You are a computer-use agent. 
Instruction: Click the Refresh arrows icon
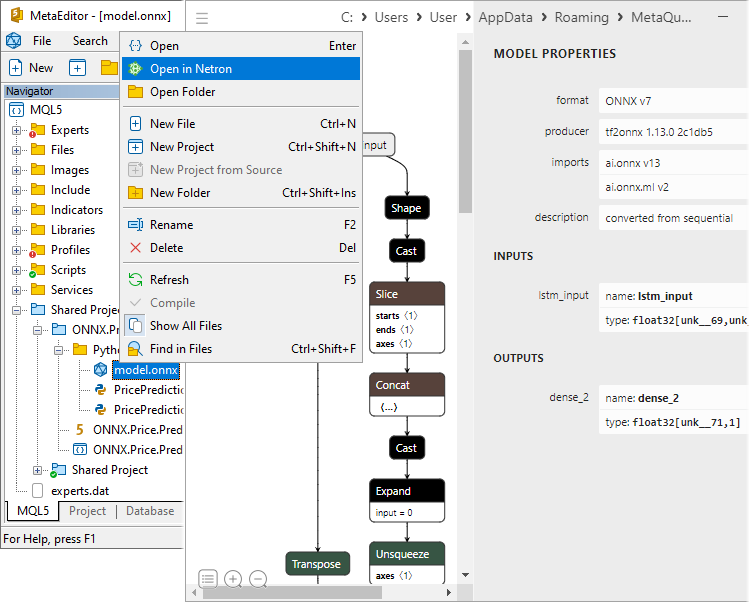pos(135,280)
